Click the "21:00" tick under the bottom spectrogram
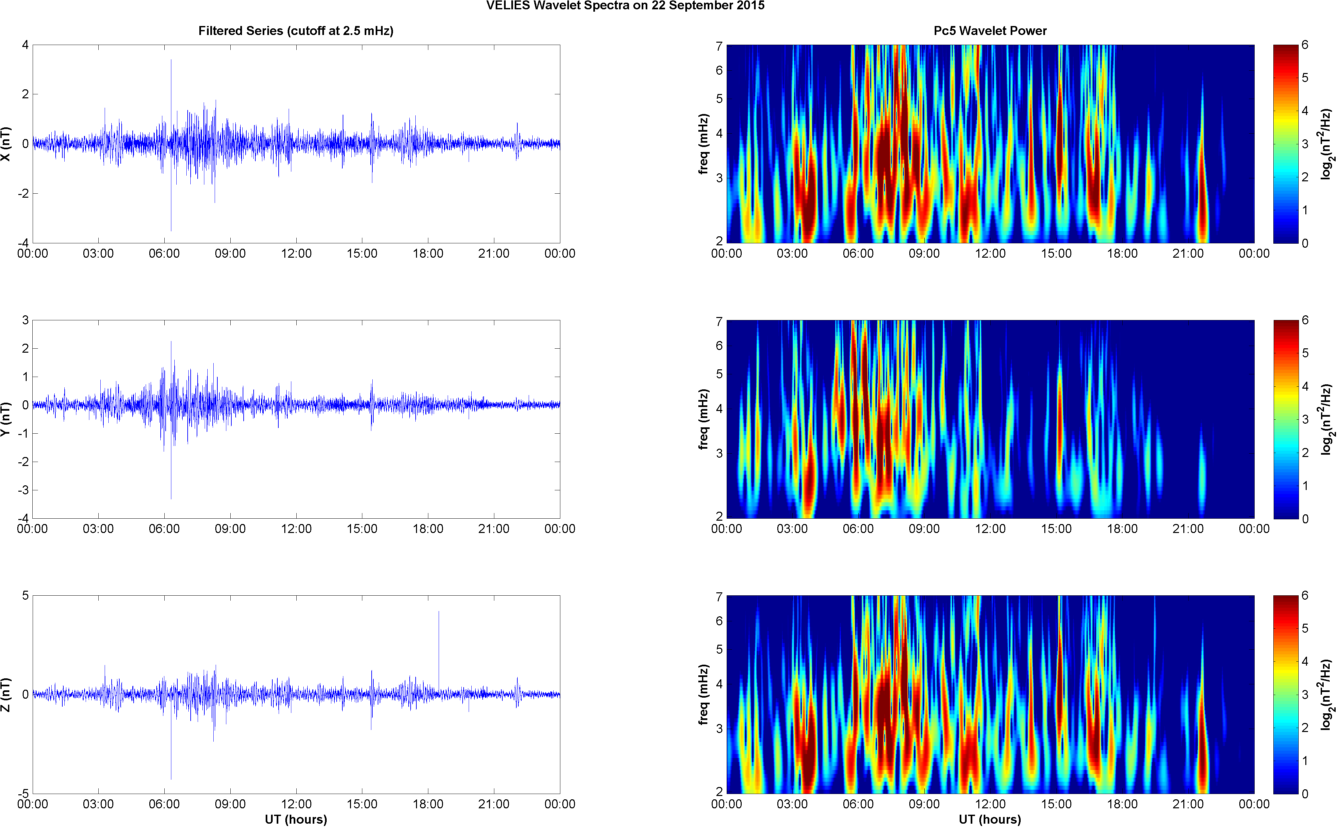The width and height of the screenshot is (1337, 827). (1188, 803)
